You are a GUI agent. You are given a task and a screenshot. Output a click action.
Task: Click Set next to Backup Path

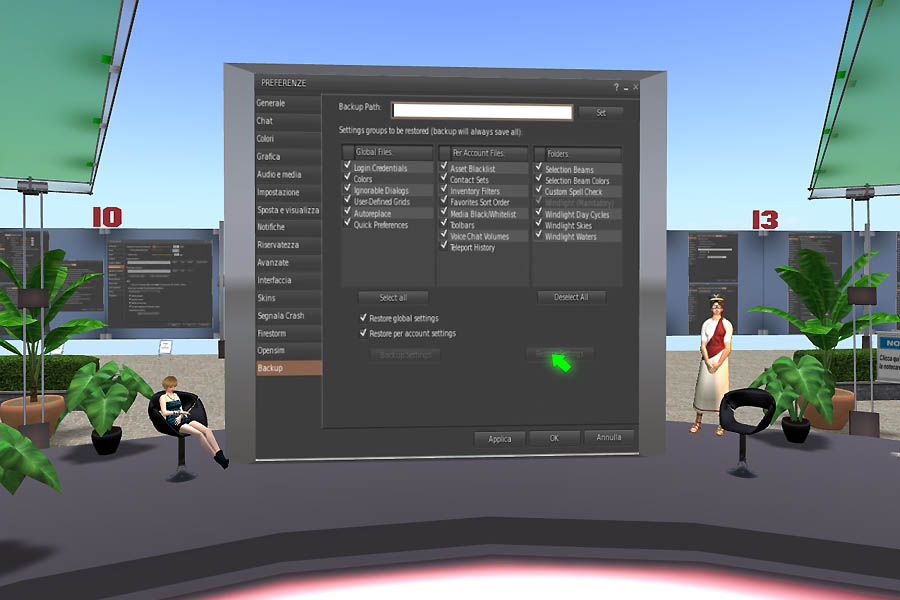tap(601, 113)
